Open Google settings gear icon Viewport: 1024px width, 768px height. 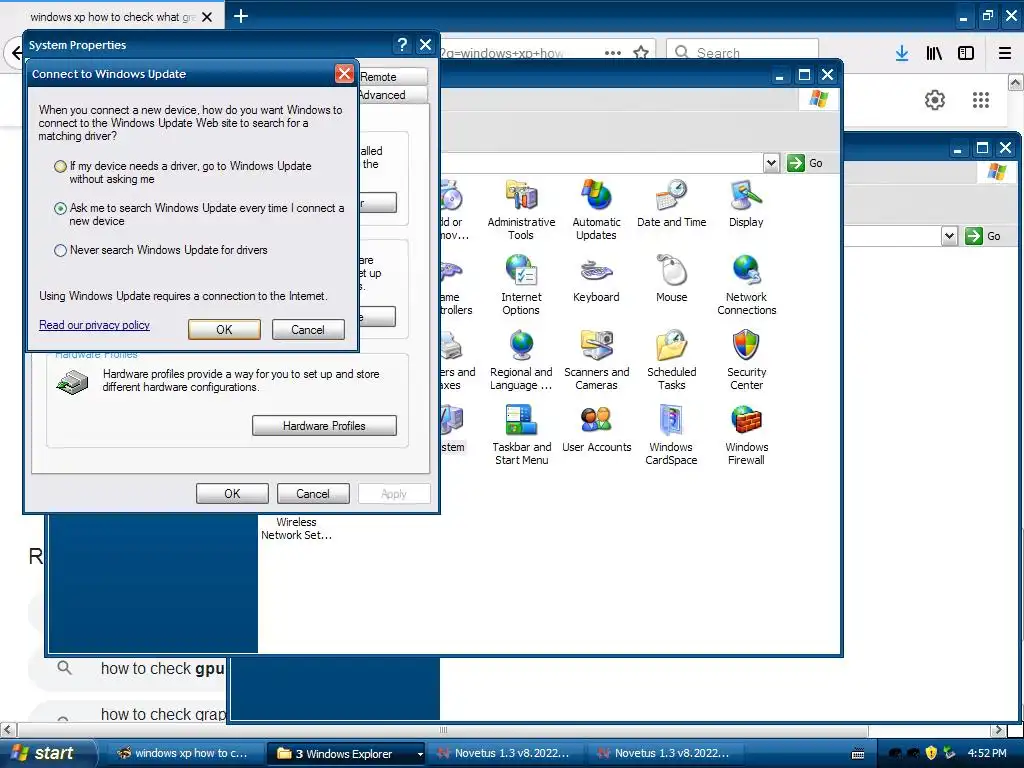pos(935,100)
